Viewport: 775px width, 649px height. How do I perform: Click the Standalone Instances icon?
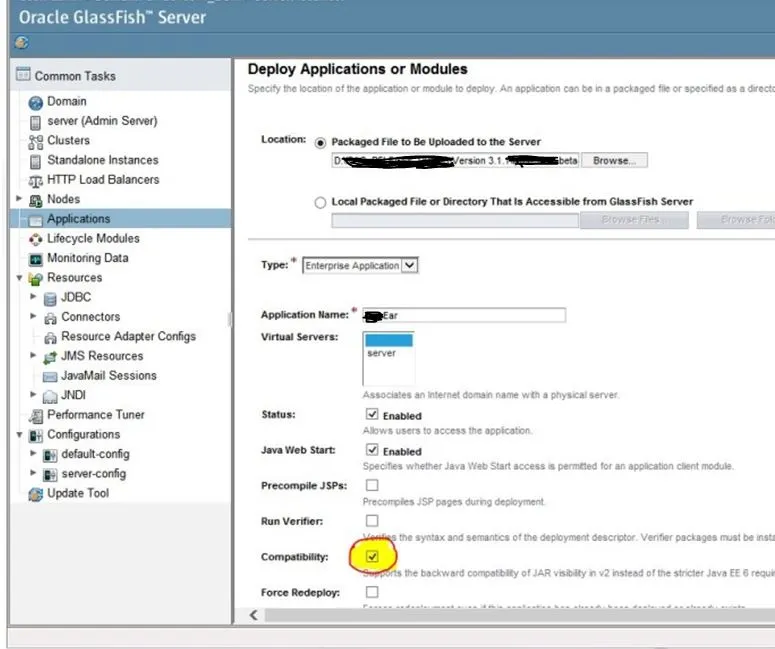pyautogui.click(x=35, y=162)
